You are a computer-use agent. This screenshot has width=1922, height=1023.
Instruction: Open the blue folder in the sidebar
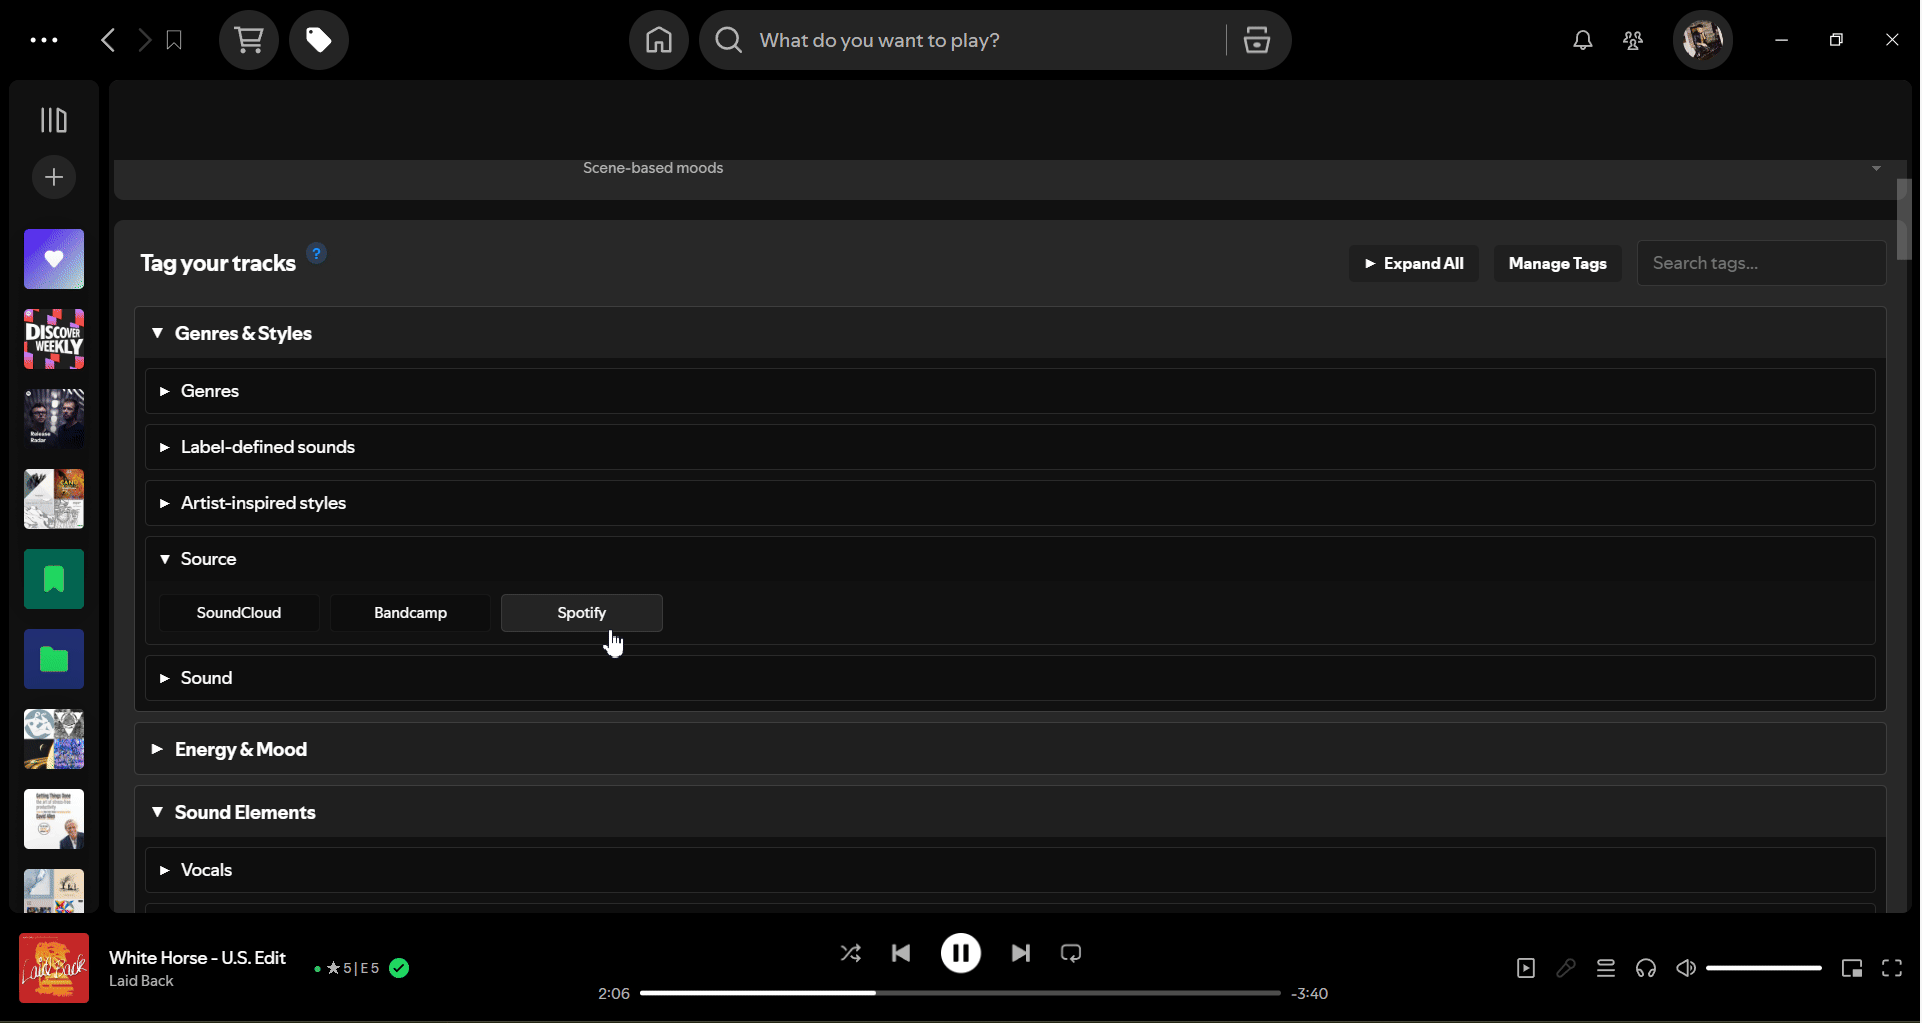54,659
